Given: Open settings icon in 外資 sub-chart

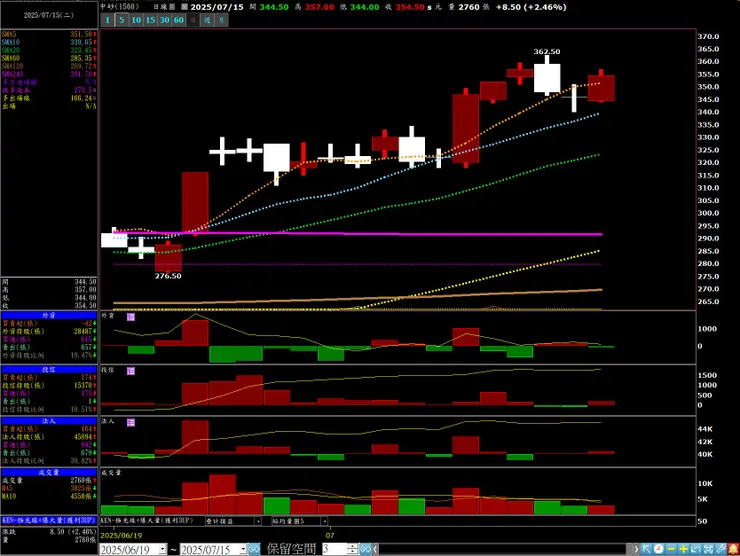Looking at the screenshot, I should pyautogui.click(x=131, y=317).
